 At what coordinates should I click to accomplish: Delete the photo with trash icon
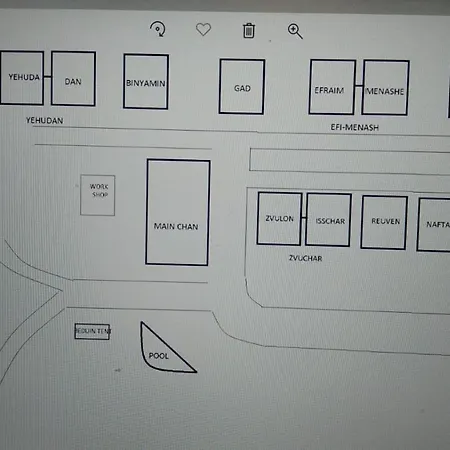pyautogui.click(x=249, y=31)
